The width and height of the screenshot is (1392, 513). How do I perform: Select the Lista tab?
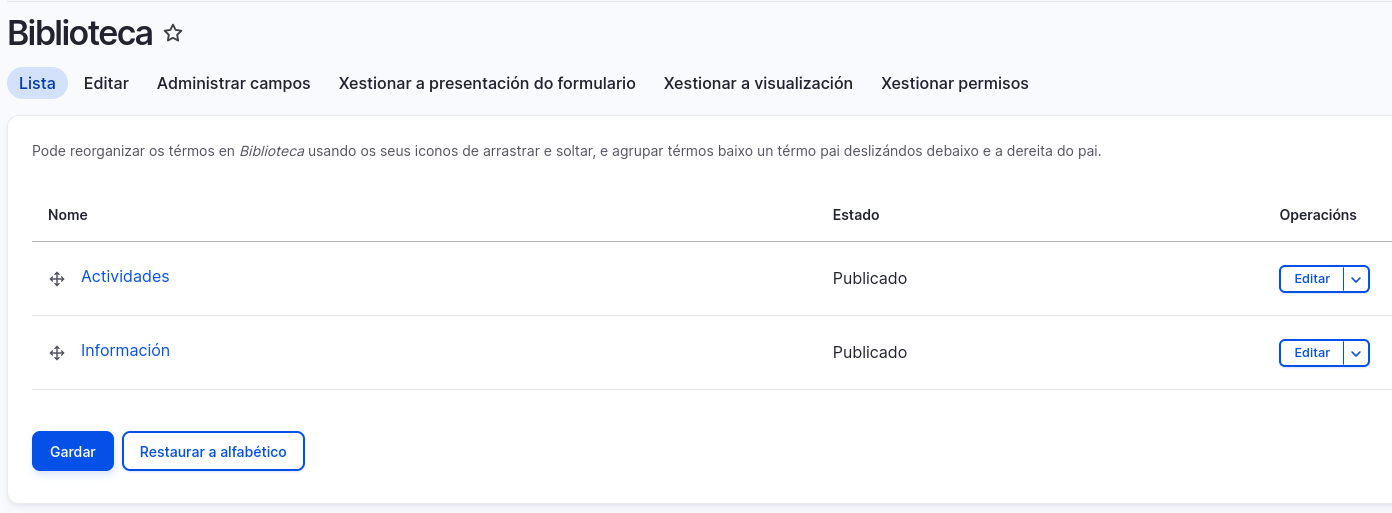(x=37, y=83)
